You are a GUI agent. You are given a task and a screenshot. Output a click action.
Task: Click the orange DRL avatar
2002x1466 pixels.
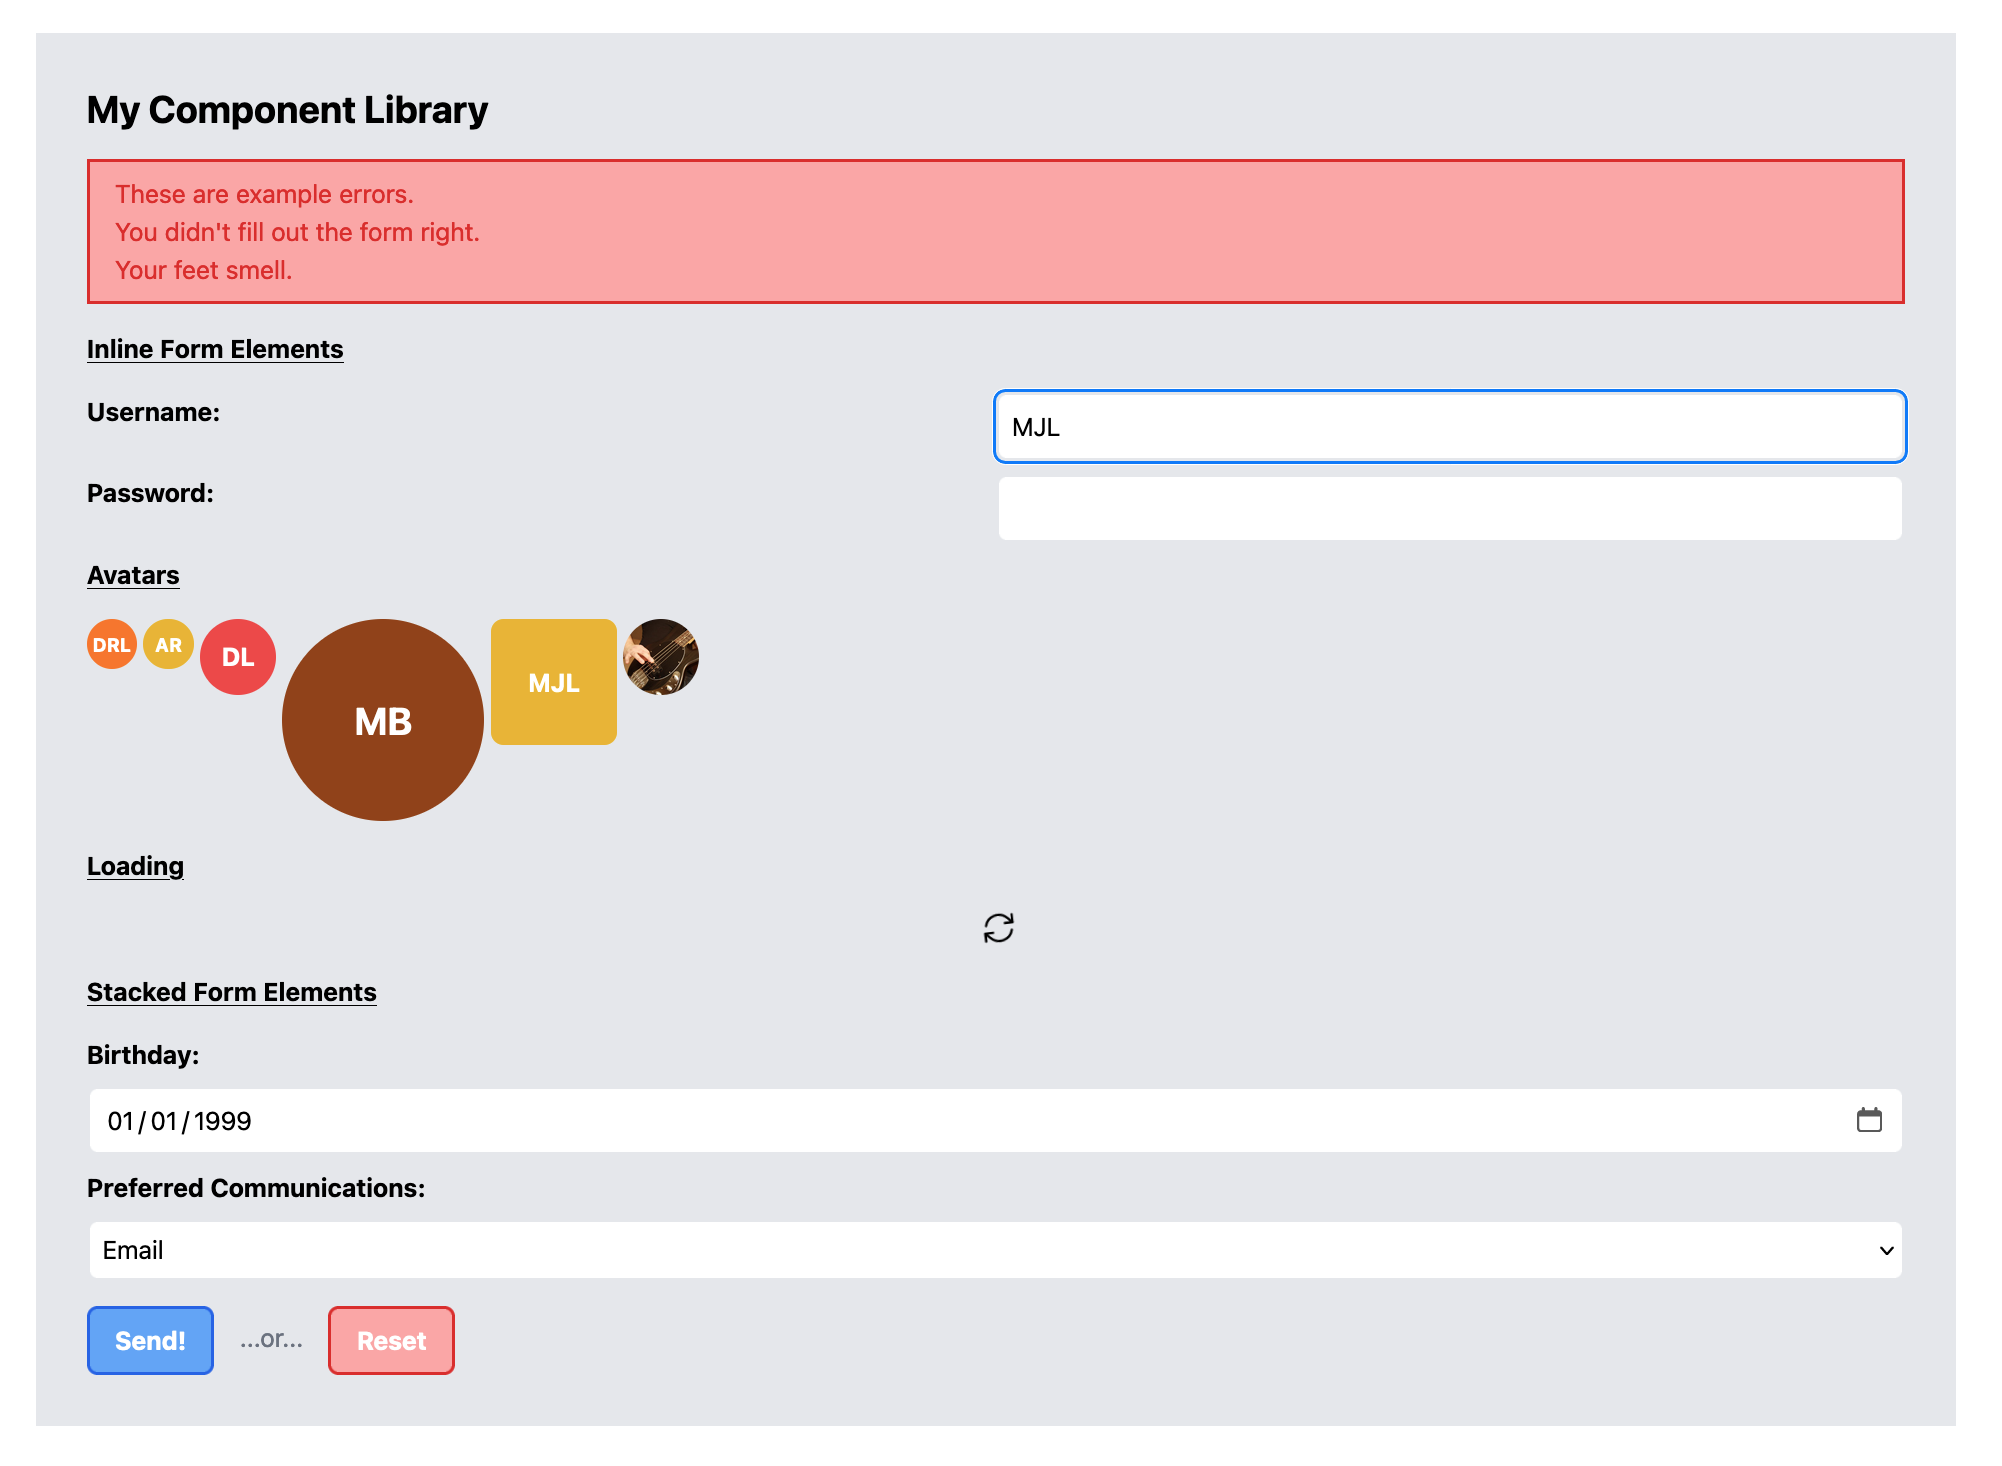112,645
